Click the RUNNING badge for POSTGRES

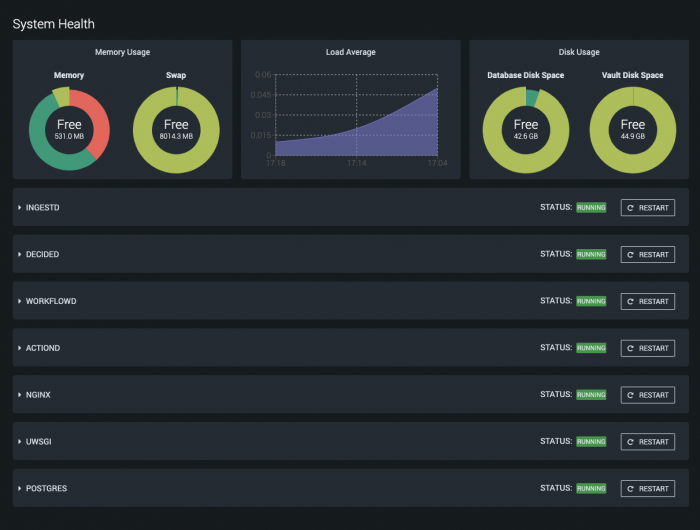pos(591,488)
